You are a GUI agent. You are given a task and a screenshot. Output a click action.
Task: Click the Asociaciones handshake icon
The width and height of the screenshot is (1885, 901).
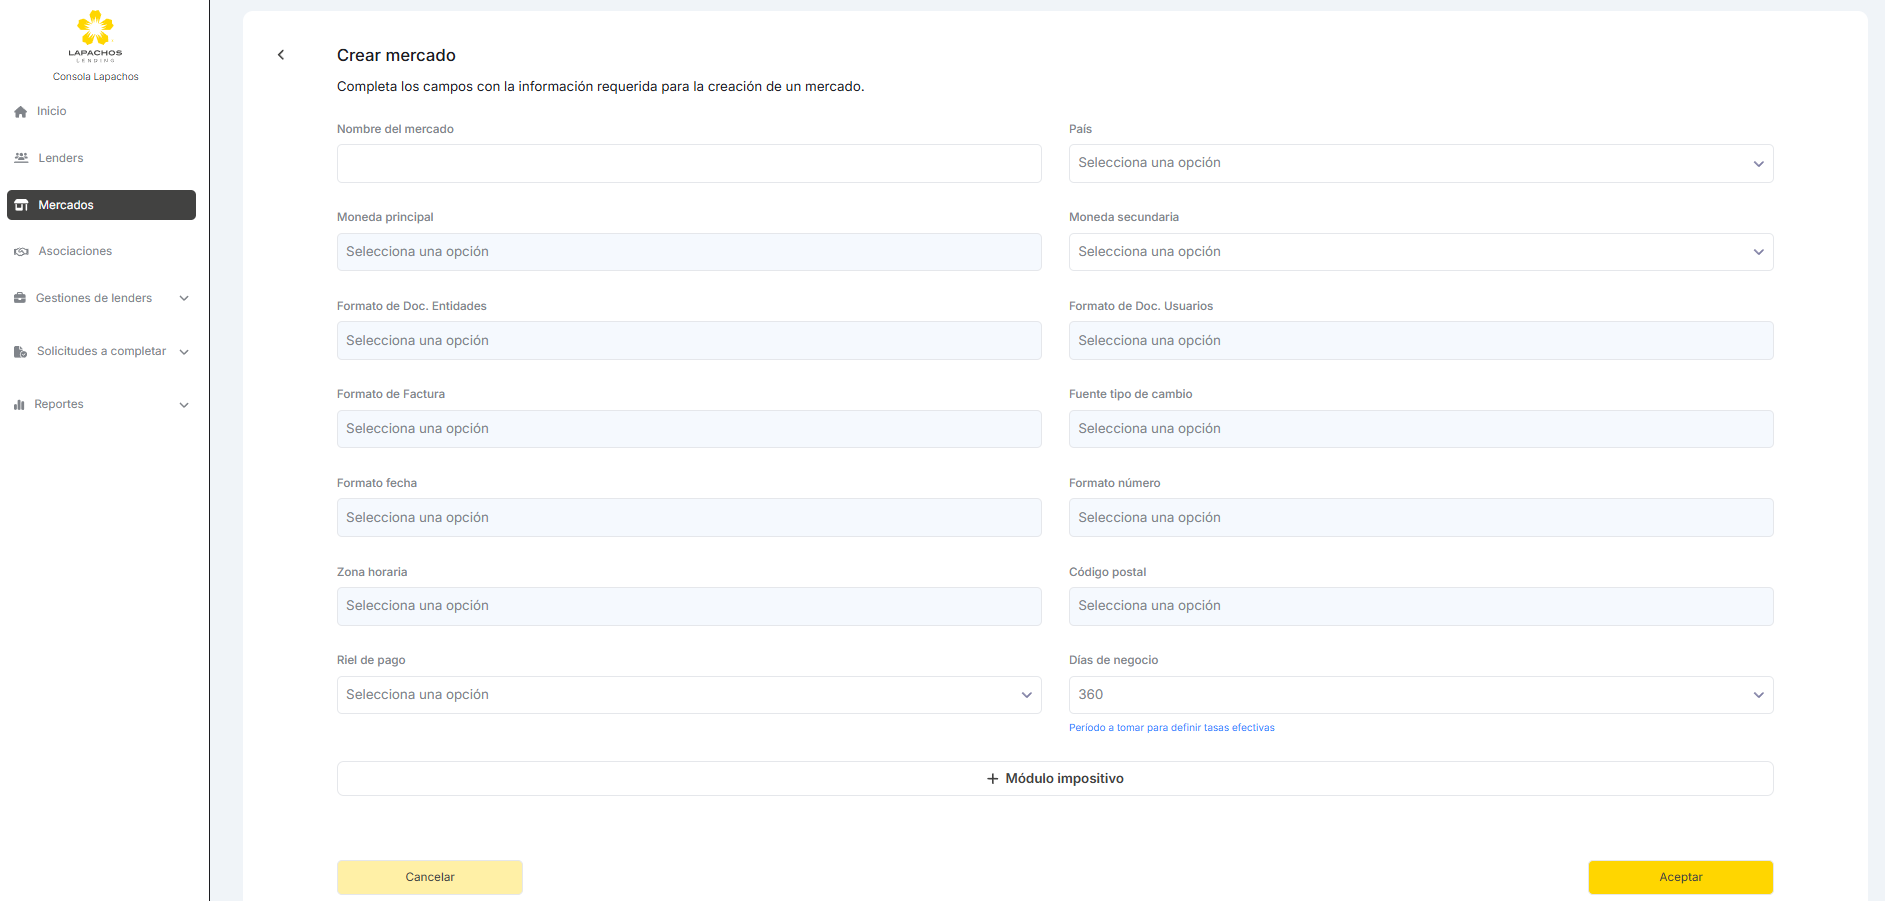[21, 252]
